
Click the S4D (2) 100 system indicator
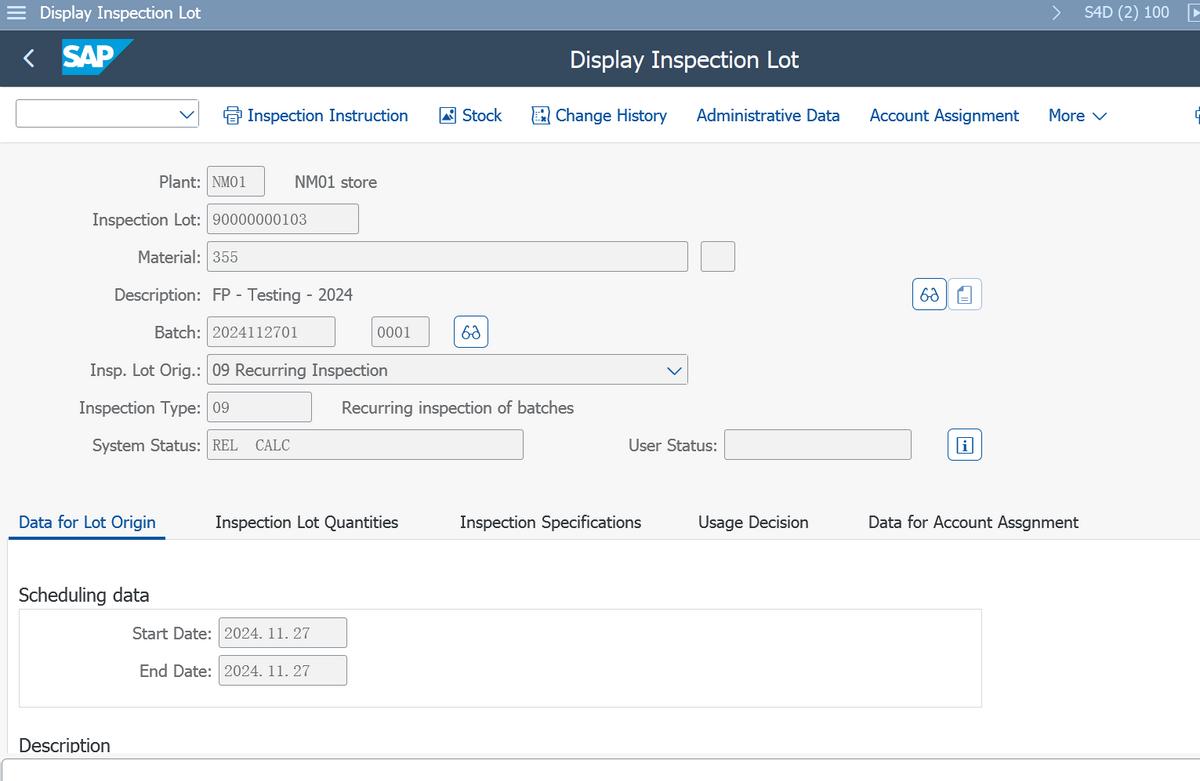coord(1126,12)
